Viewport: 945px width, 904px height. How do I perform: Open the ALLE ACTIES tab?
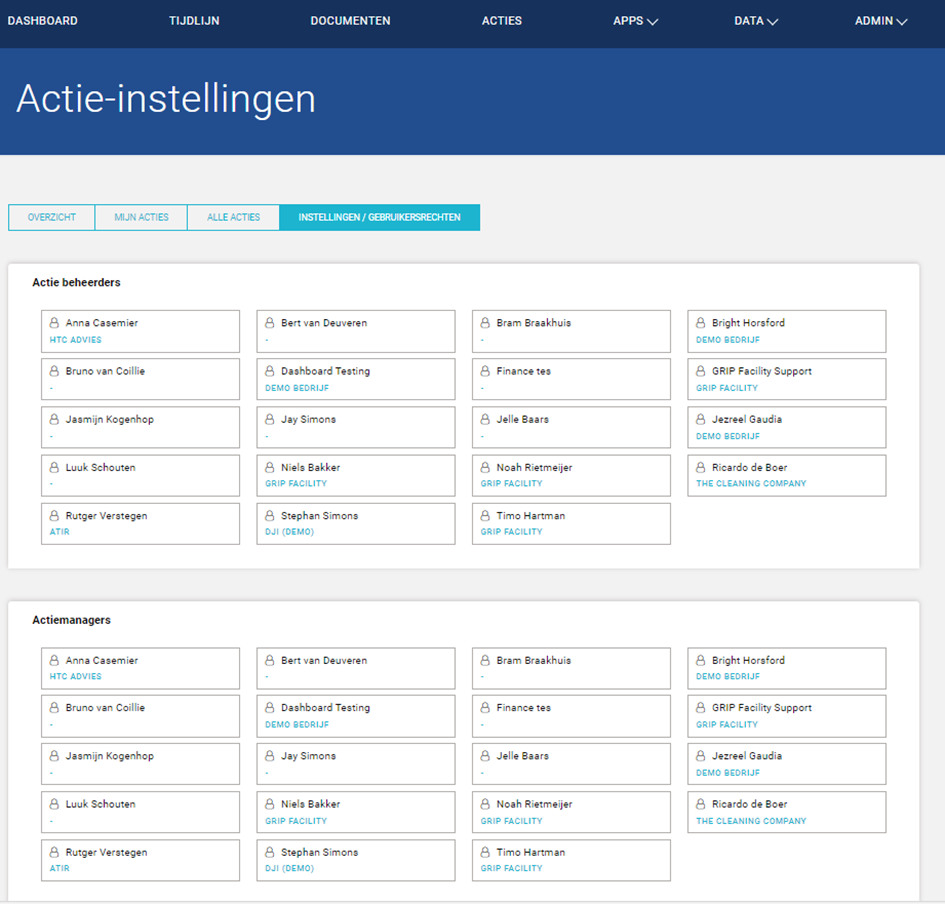[x=234, y=218]
